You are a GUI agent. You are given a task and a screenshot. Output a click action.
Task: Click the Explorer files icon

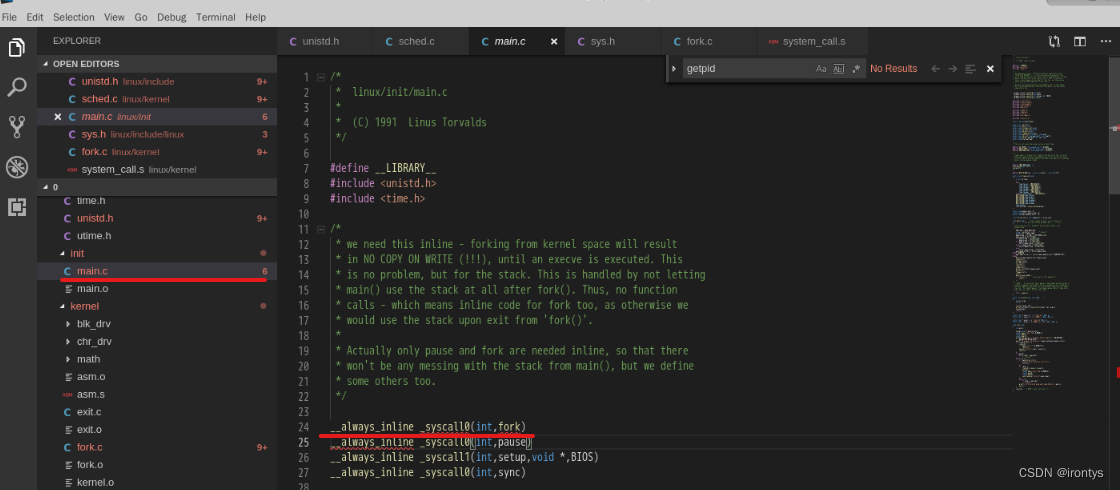17,47
